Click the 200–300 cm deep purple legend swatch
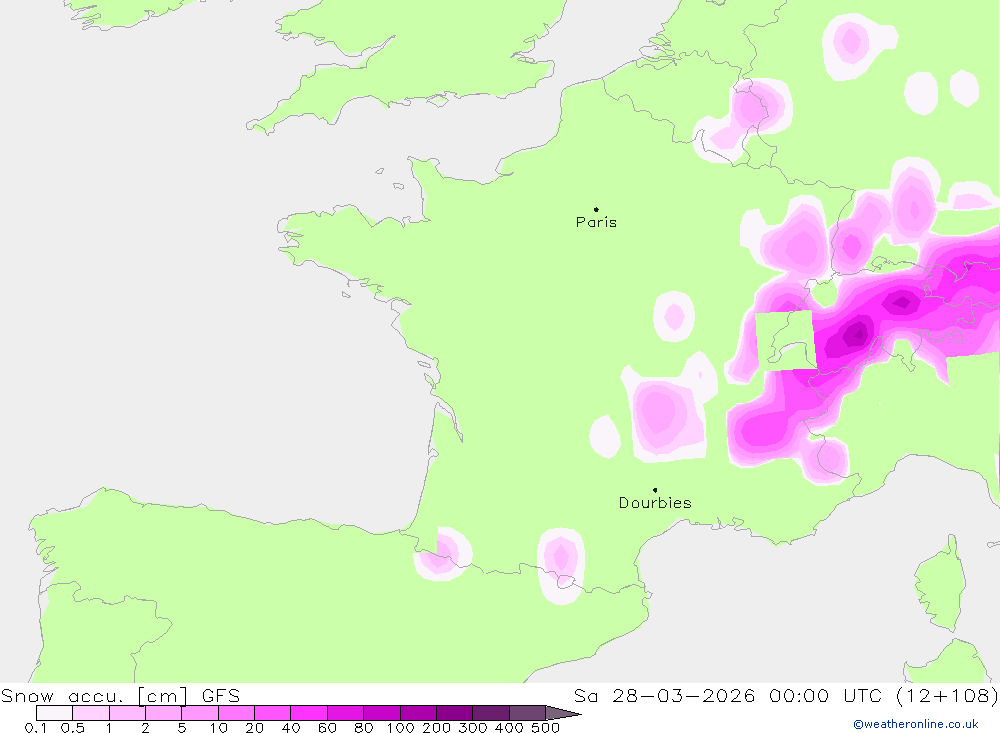The height and width of the screenshot is (733, 1000). 454,713
